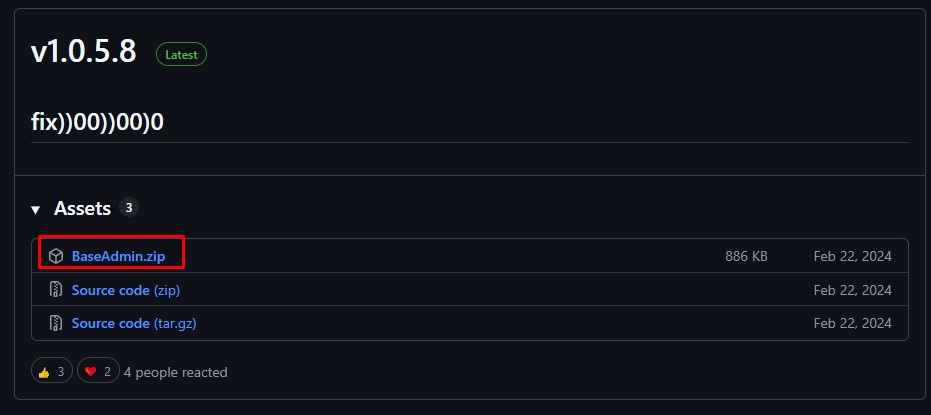Click the fix))00))00)0 release description

point(98,121)
